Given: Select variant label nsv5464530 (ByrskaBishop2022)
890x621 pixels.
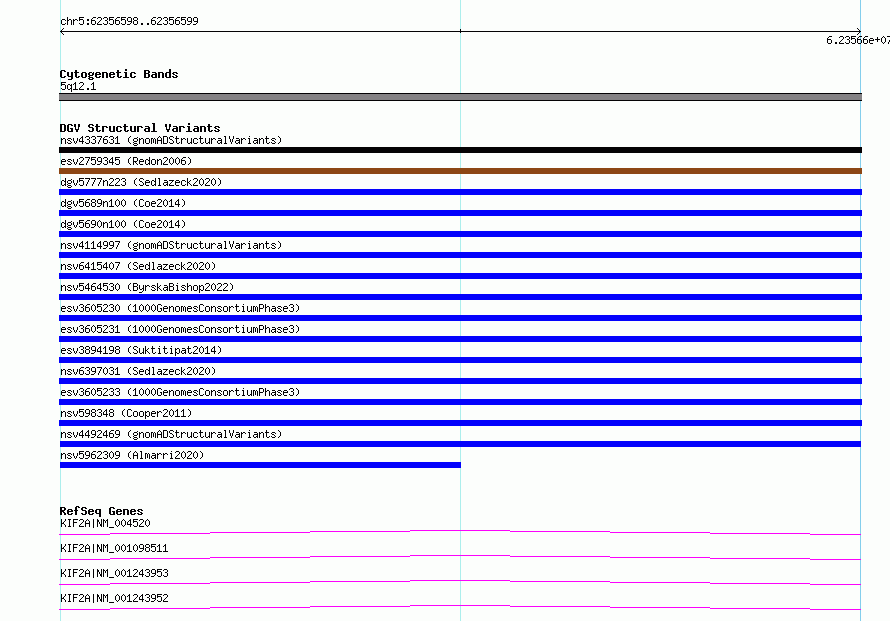Looking at the screenshot, I should tap(147, 287).
